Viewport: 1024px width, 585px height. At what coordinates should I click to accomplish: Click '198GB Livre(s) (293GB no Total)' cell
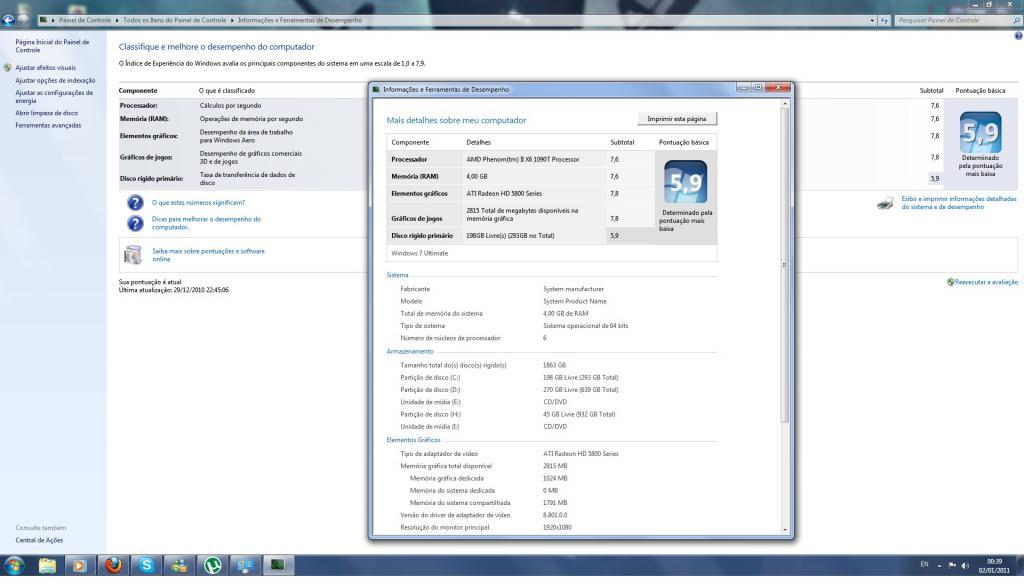tap(510, 236)
